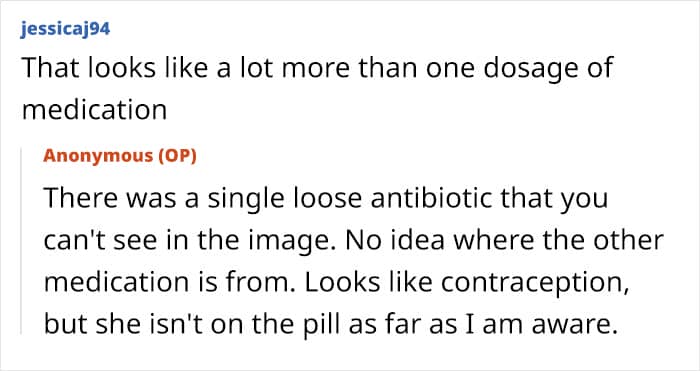Click 'There was a single' in OP's reply
This screenshot has width=700, height=371.
pyautogui.click(x=164, y=198)
